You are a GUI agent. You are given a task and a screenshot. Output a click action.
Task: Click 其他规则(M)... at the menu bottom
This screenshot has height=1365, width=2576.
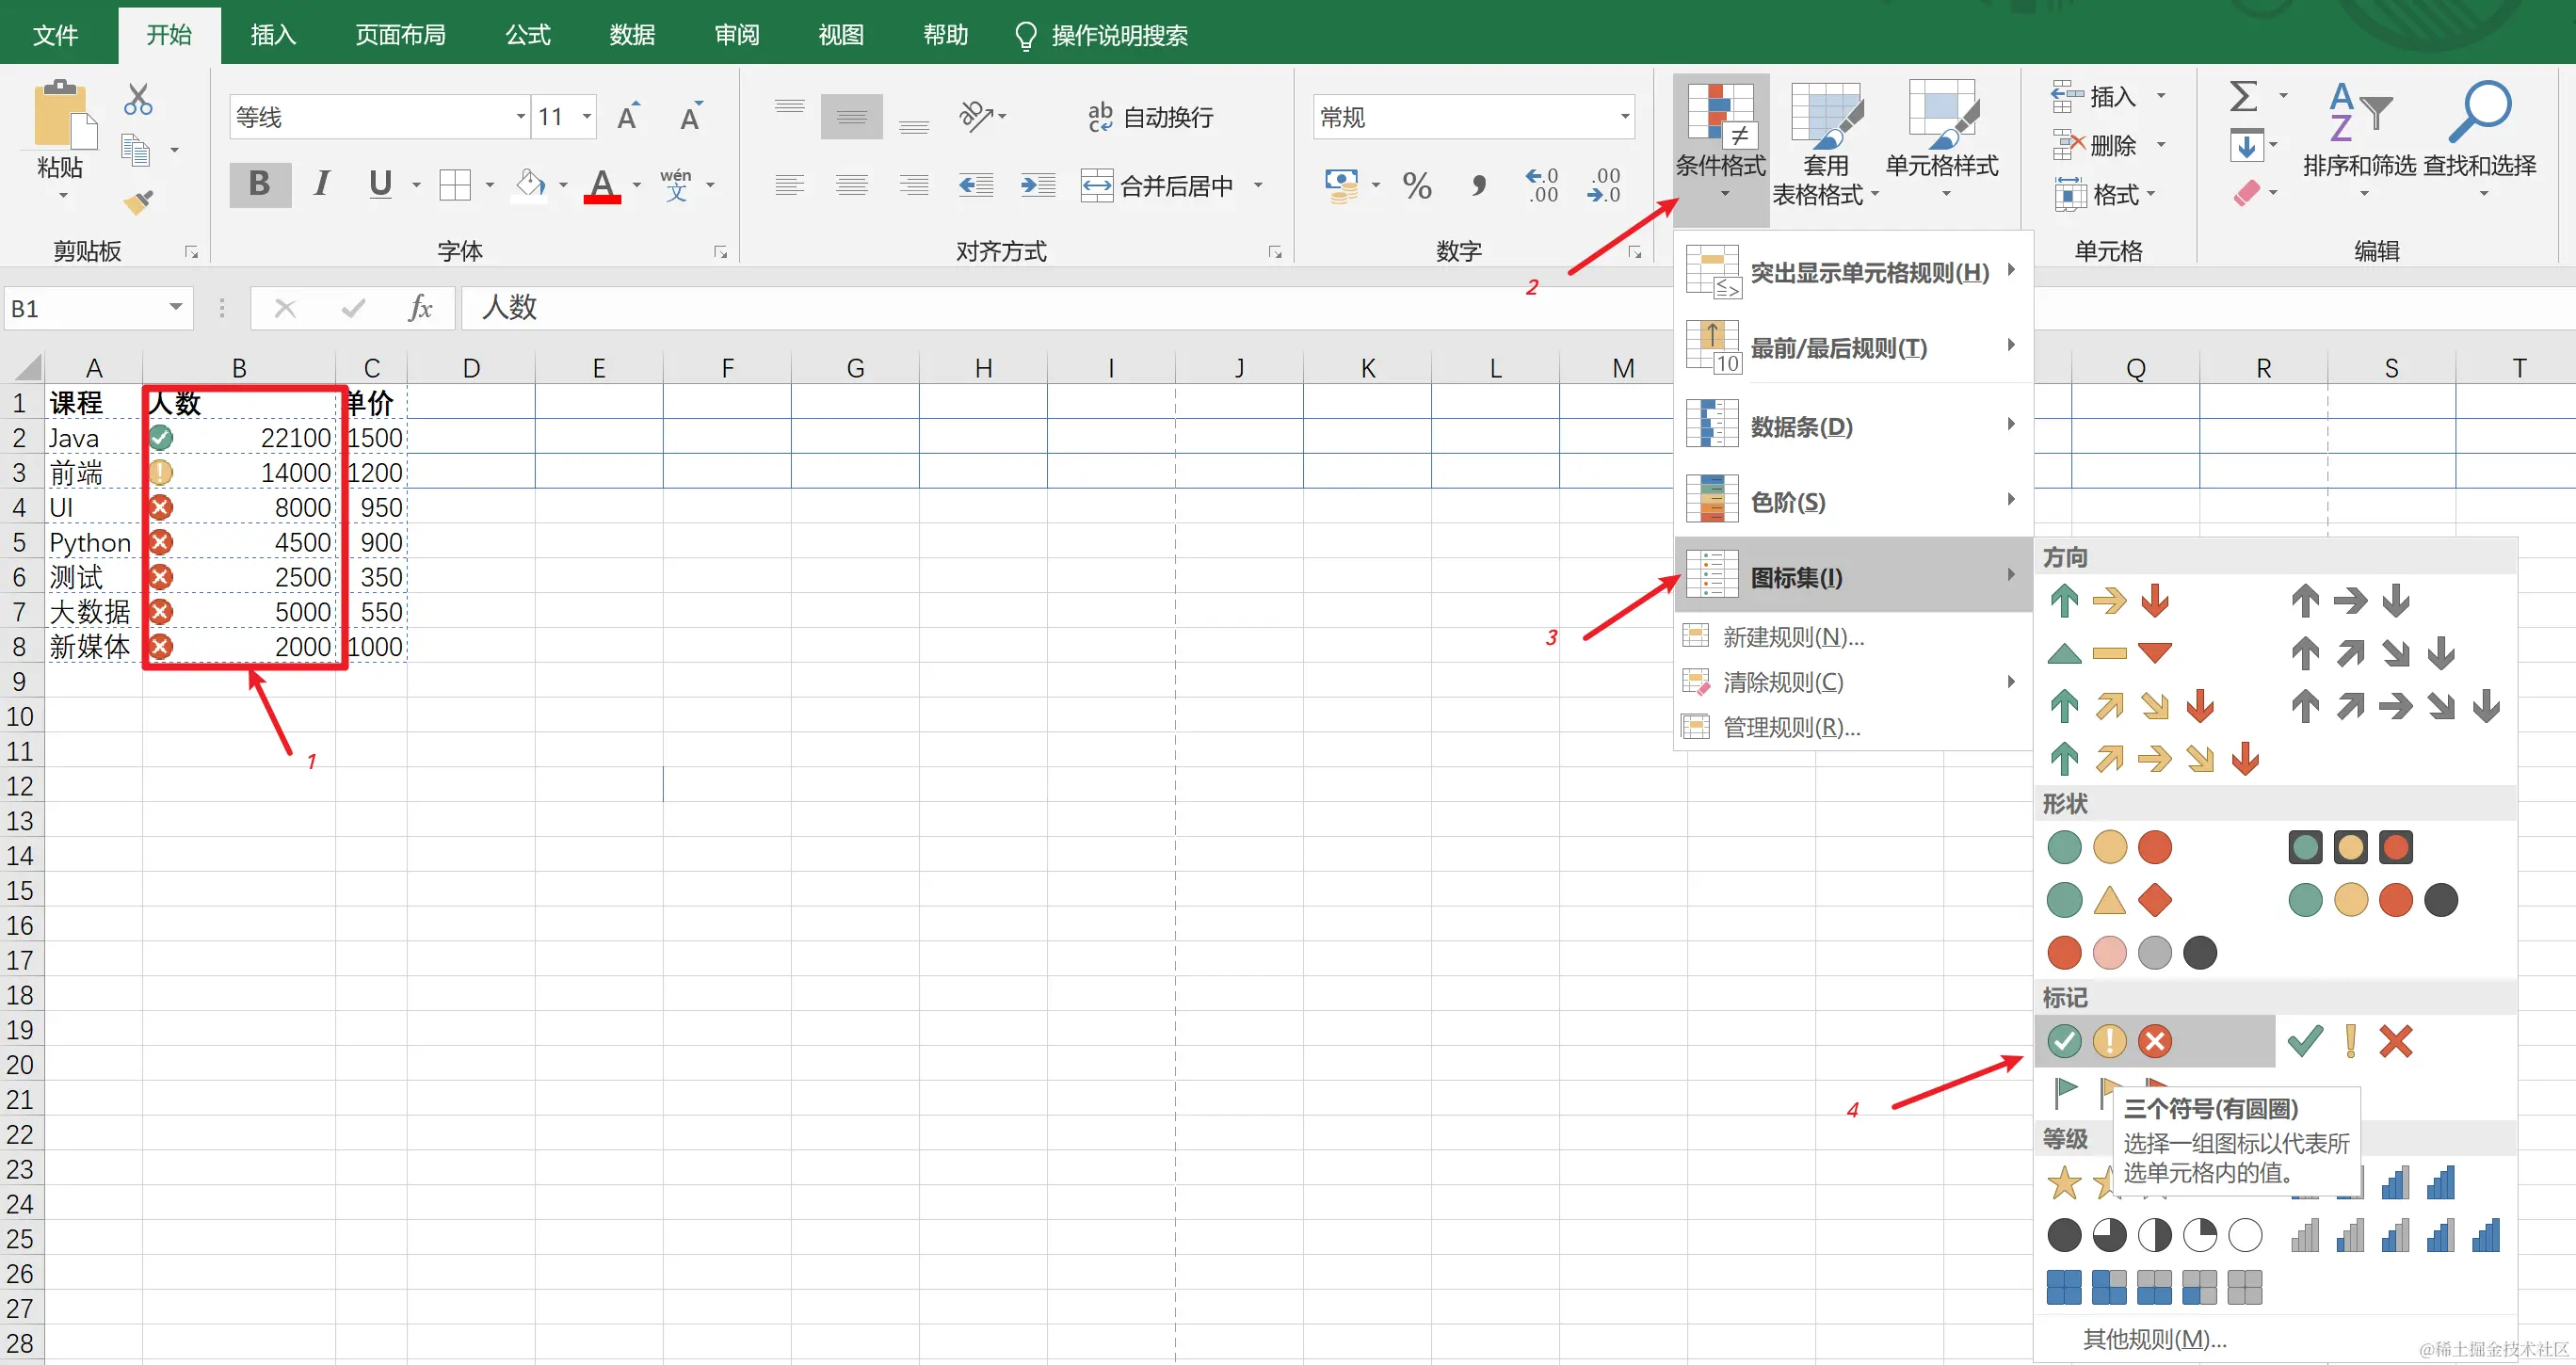(x=2153, y=1339)
